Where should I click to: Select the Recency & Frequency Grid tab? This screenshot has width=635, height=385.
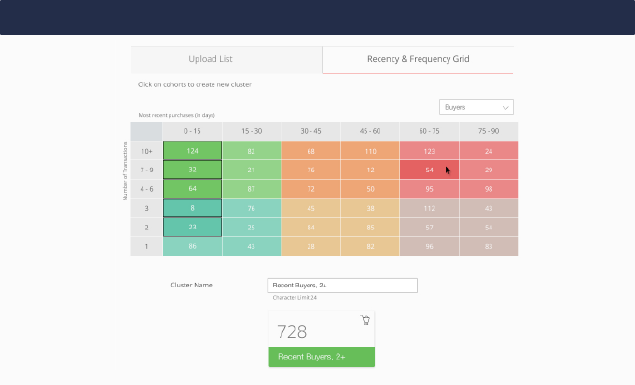418,60
